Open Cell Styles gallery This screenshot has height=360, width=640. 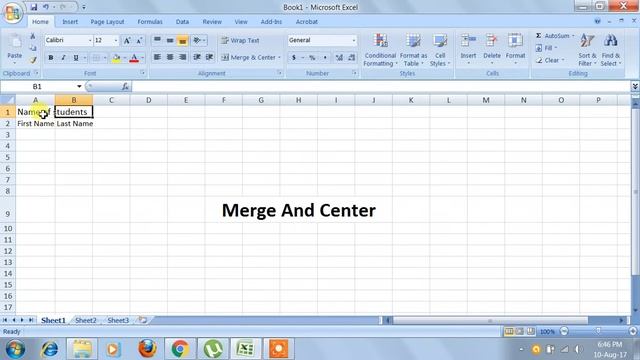[x=440, y=50]
